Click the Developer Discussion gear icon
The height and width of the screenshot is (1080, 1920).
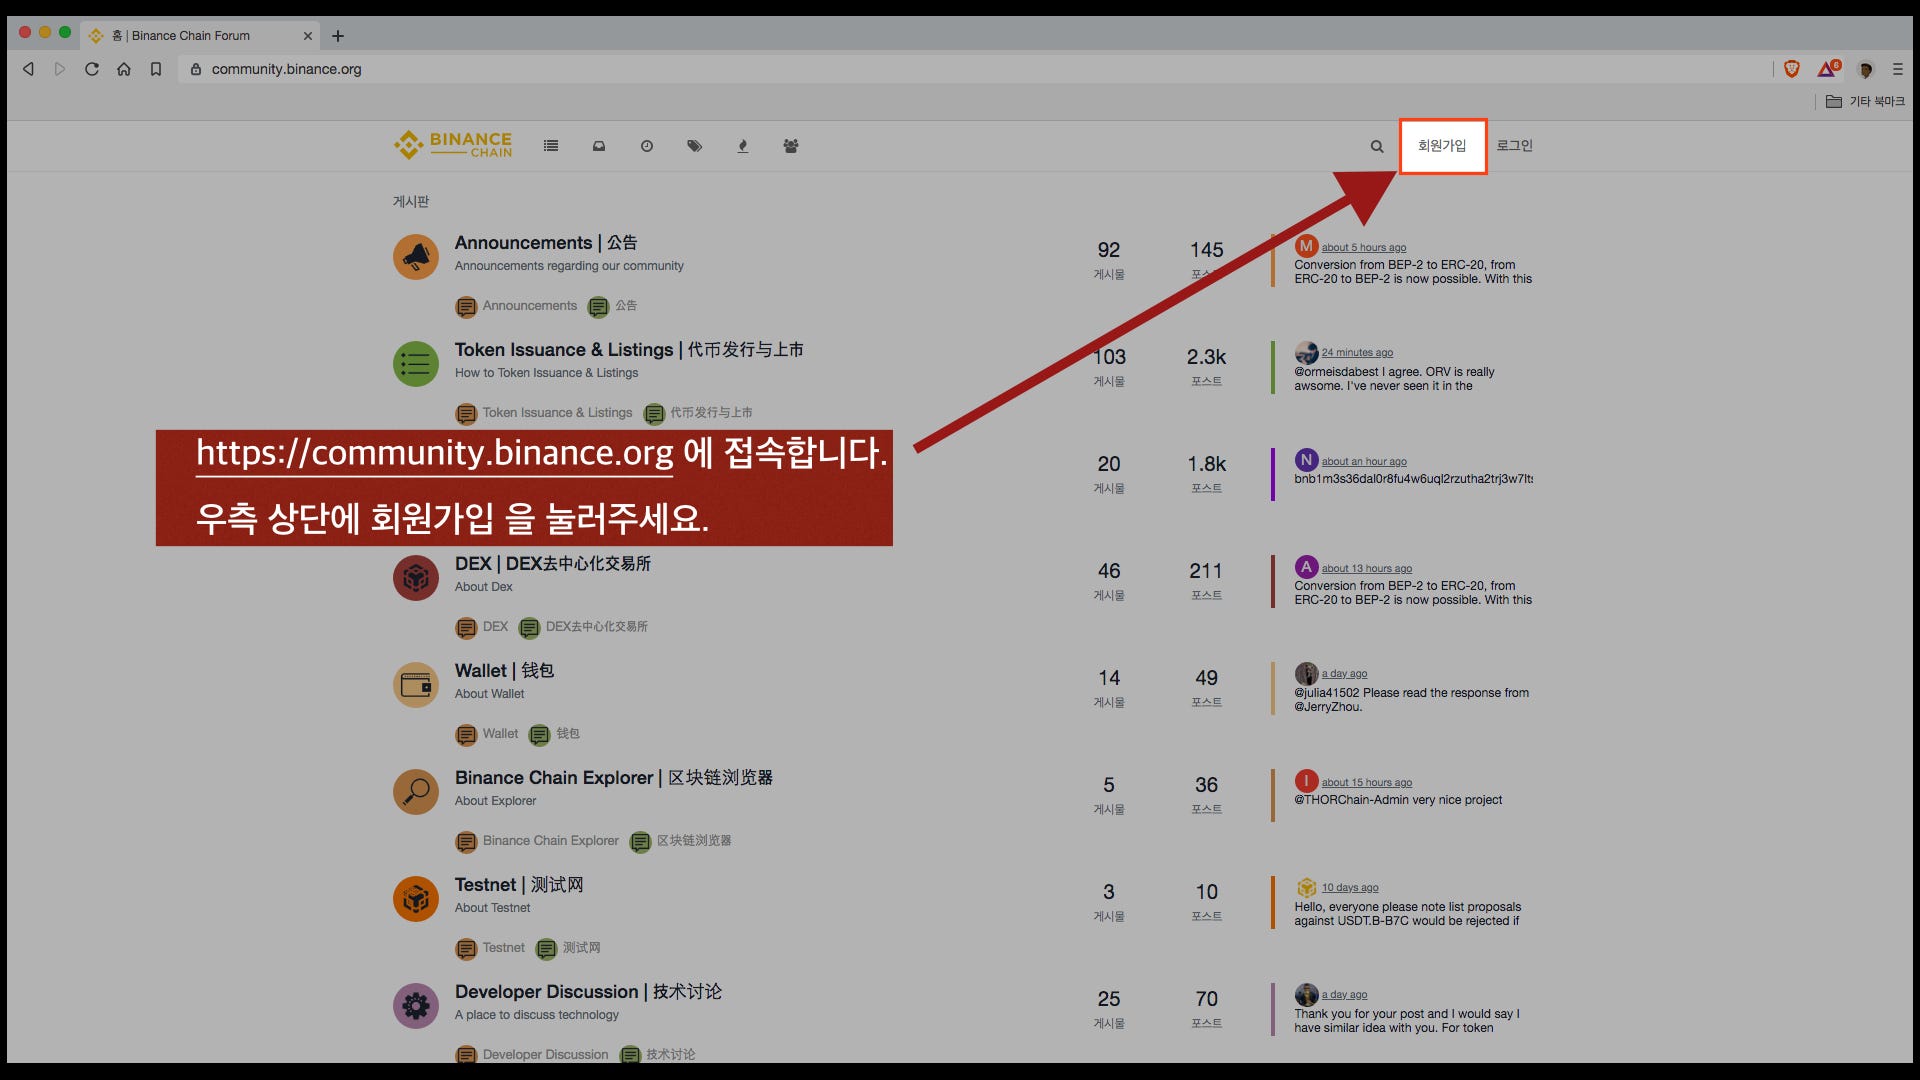coord(415,1005)
